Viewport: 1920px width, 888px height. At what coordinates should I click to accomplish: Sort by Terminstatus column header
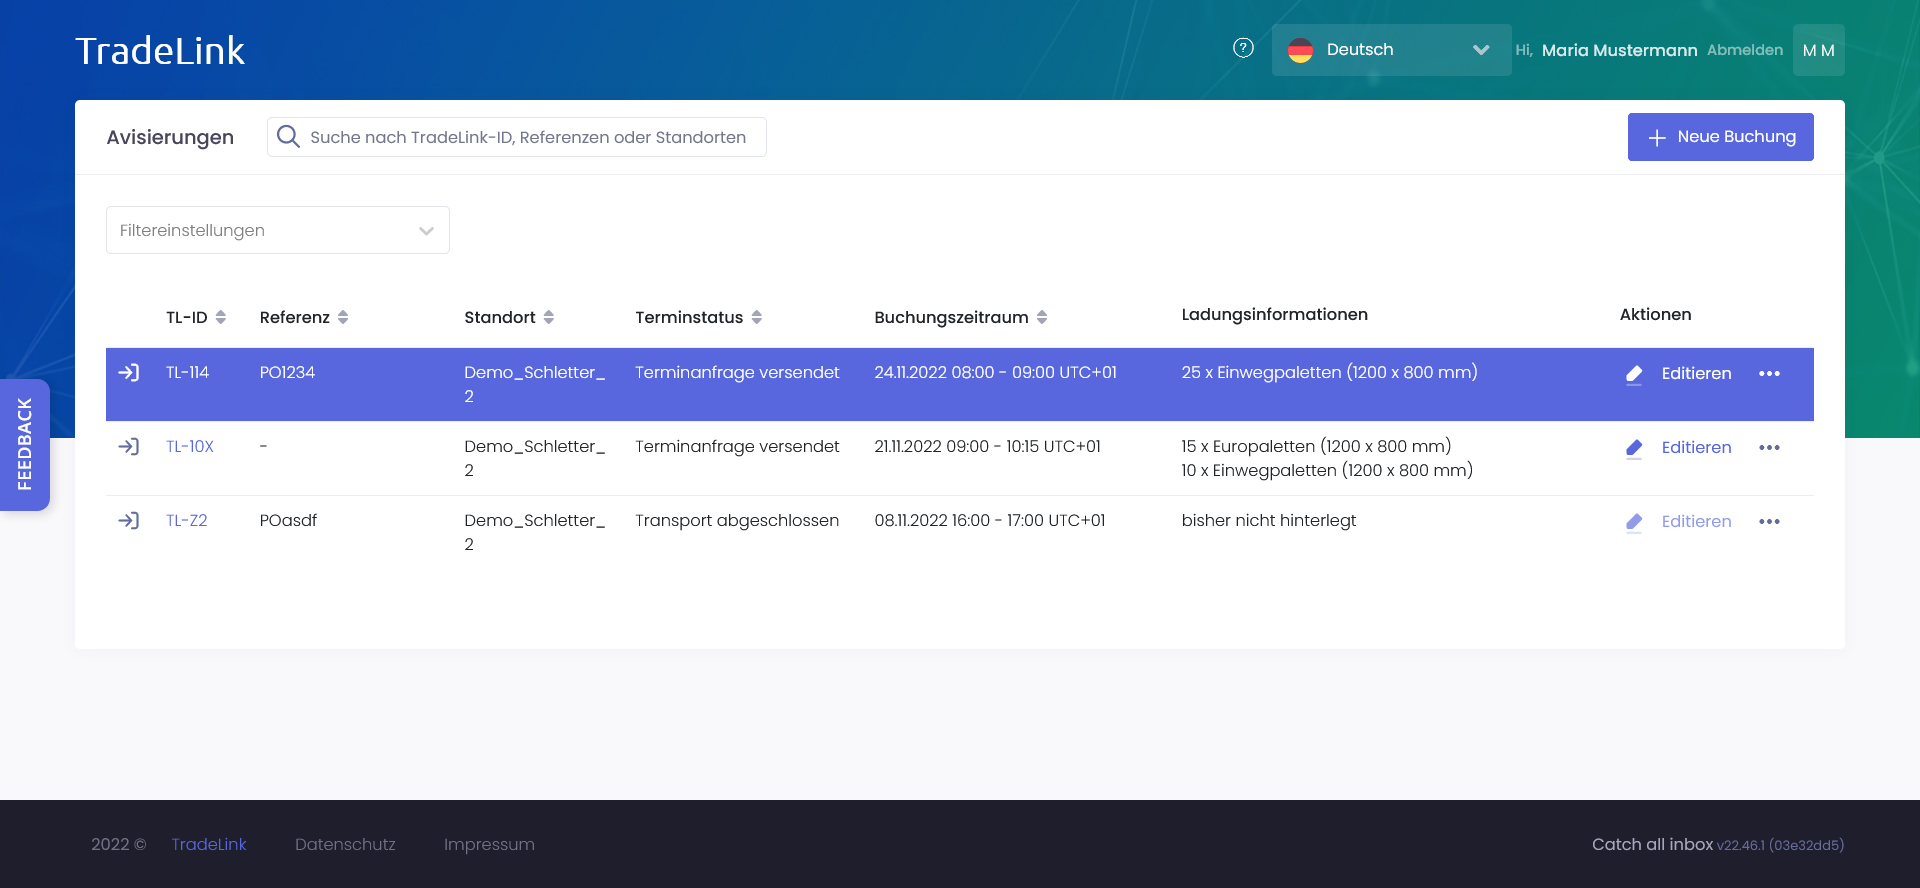[x=757, y=317]
